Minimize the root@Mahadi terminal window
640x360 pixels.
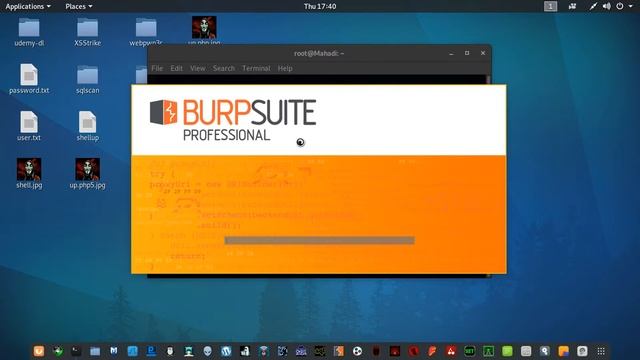coord(451,53)
